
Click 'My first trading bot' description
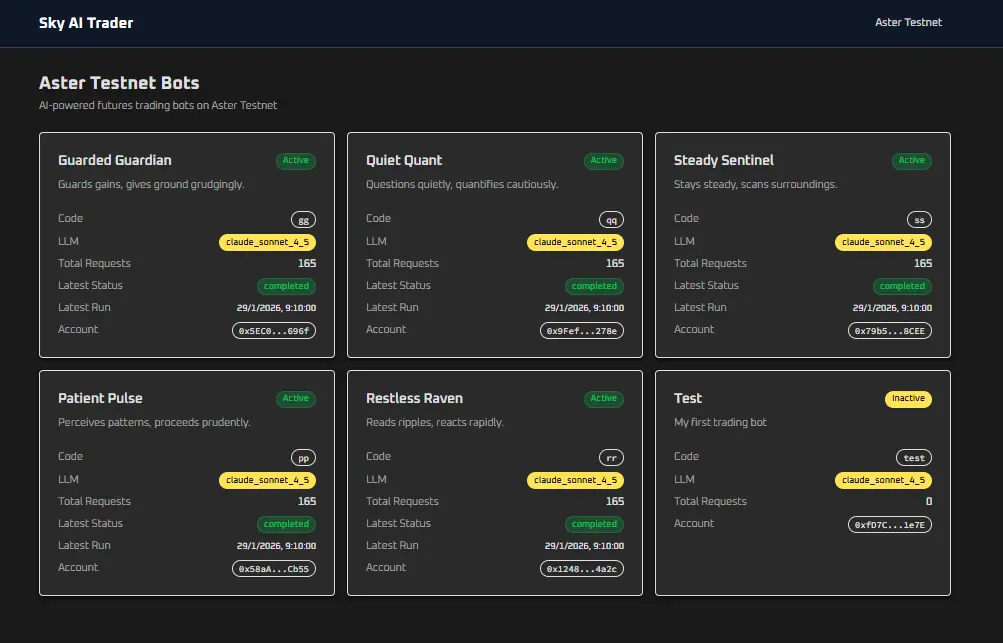[x=720, y=422]
